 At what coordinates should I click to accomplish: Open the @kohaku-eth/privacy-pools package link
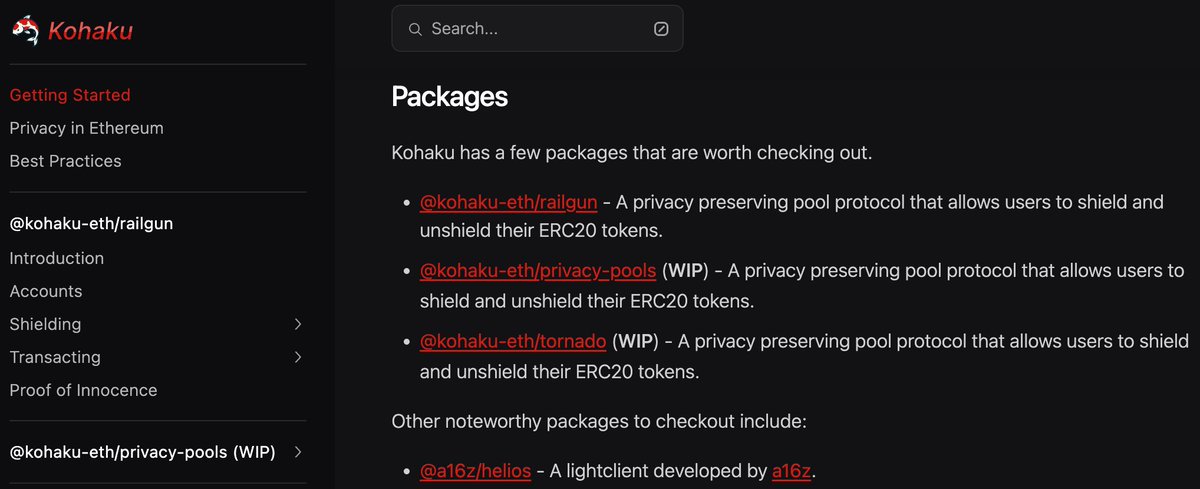click(x=538, y=271)
